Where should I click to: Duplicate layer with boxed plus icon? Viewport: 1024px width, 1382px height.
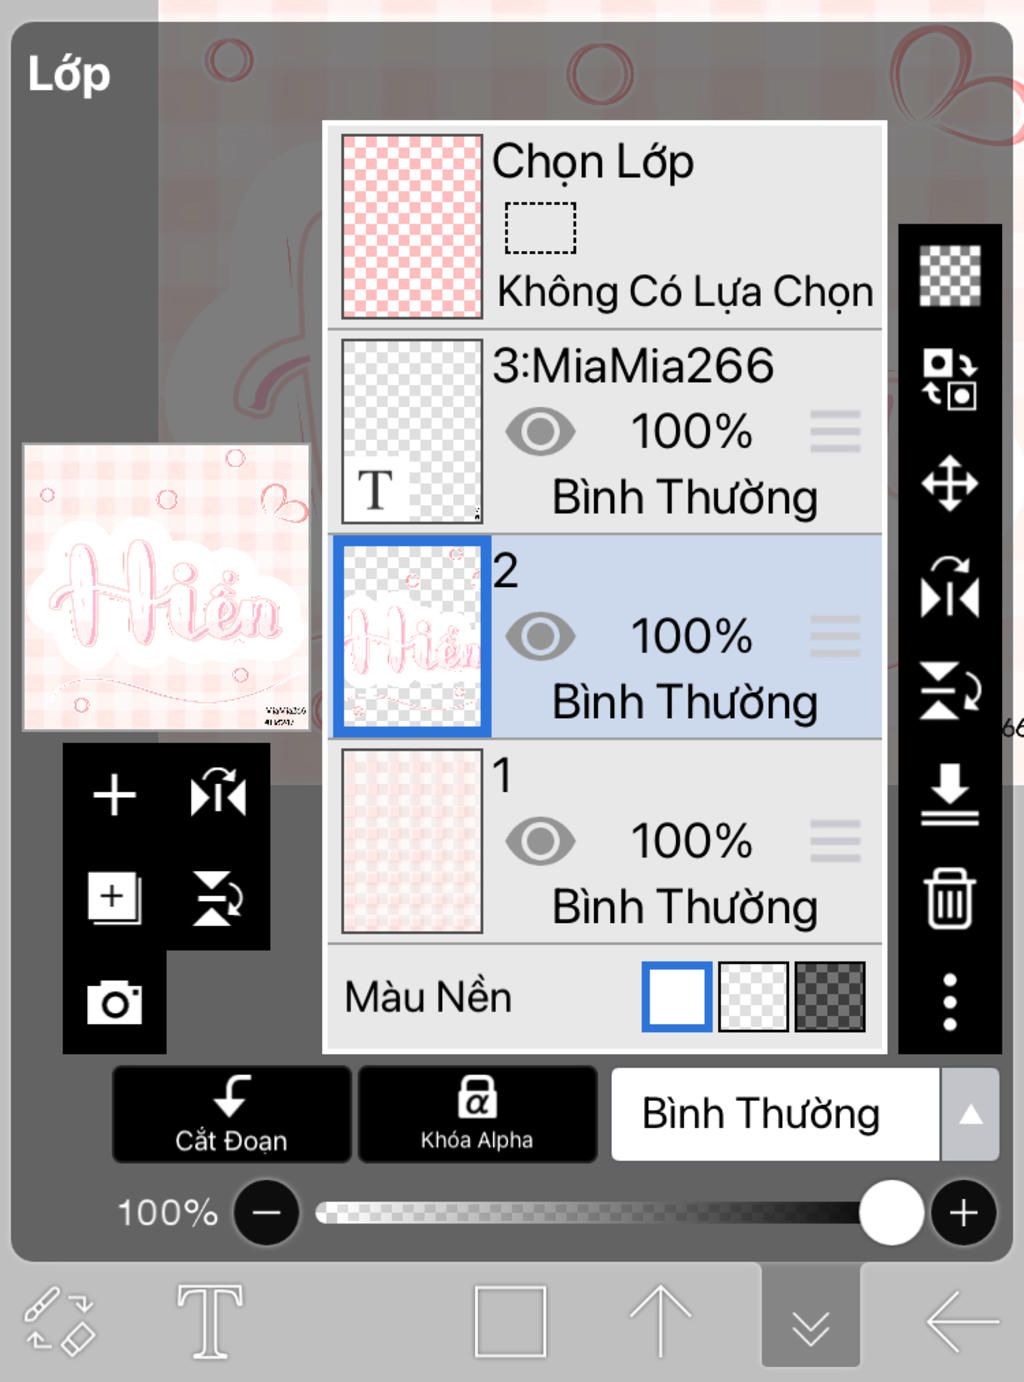coord(114,898)
